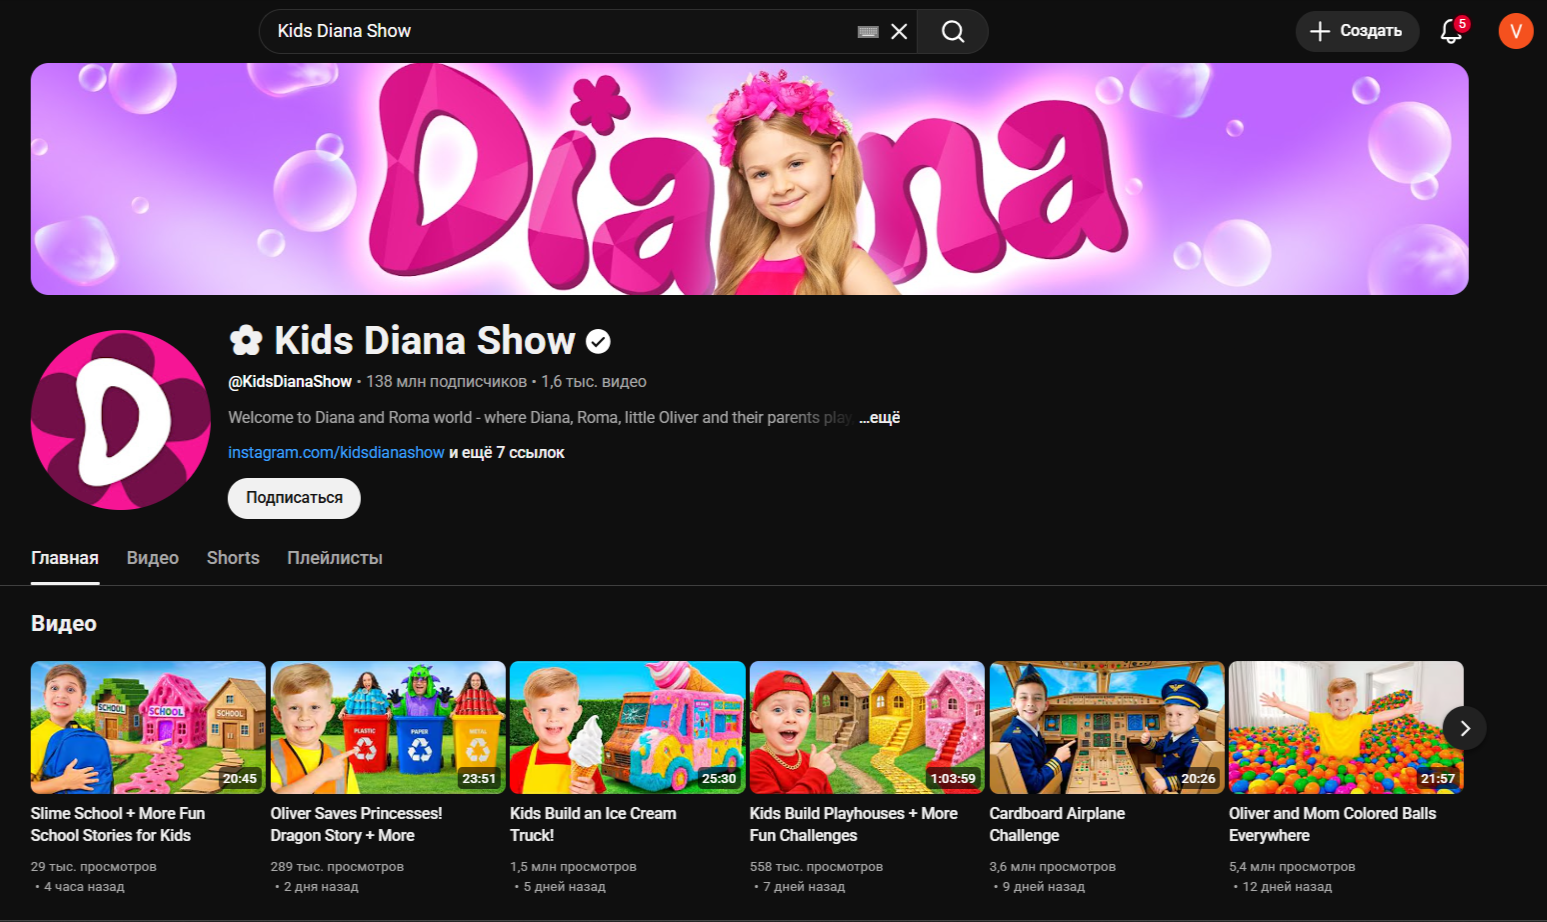This screenshot has width=1547, height=922.
Task: Open the Ice Cream Truck video thumbnail
Action: (x=628, y=727)
